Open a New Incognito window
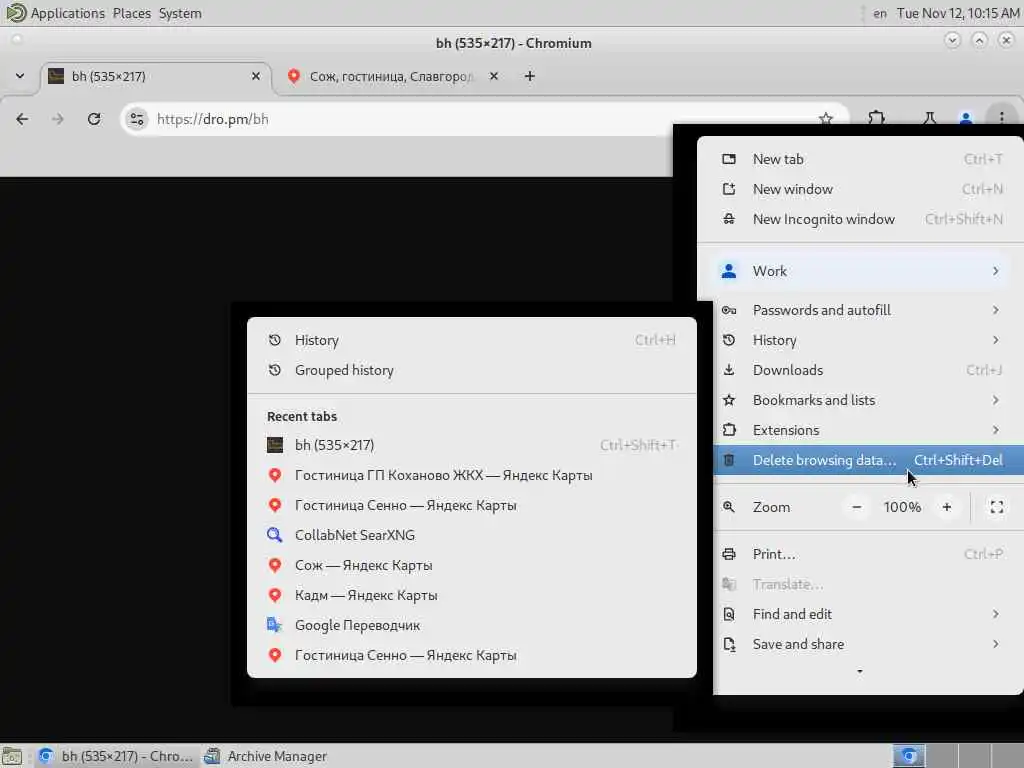This screenshot has height=768, width=1024. tap(862, 219)
